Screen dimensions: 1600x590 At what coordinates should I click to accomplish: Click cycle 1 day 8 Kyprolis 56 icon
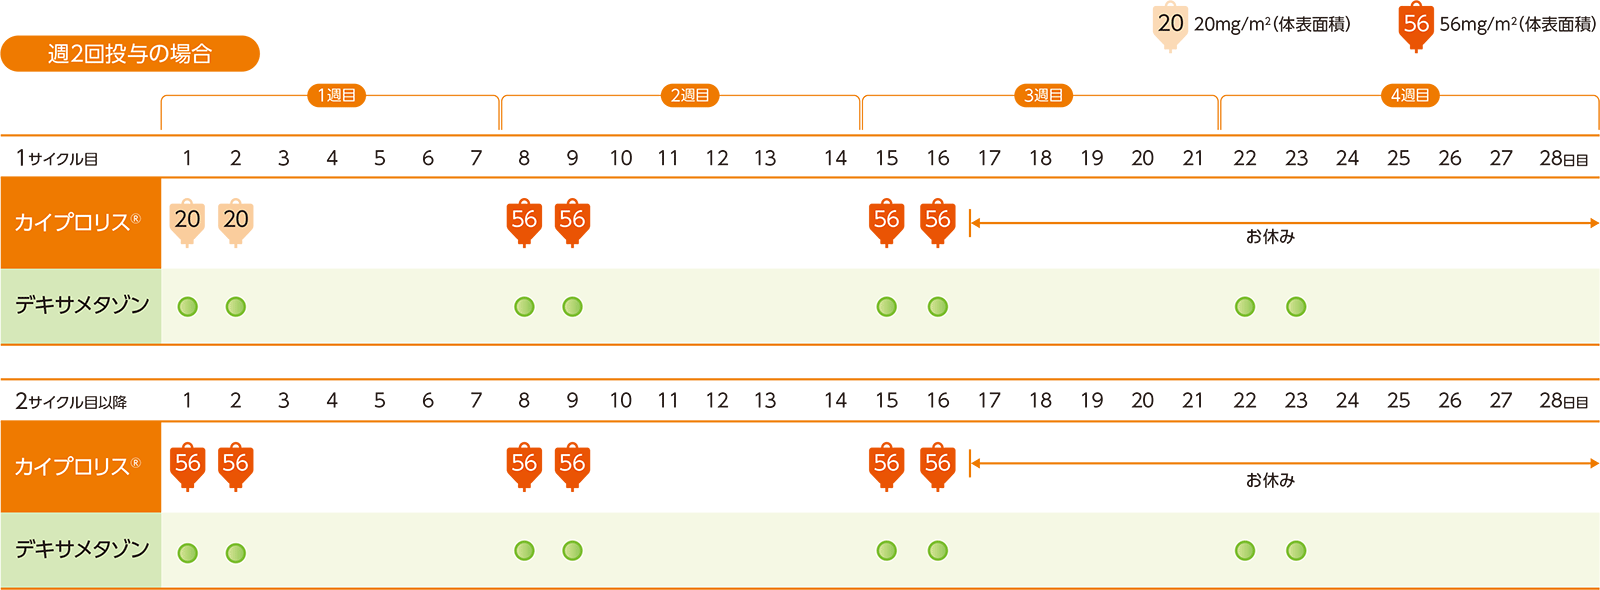(524, 221)
